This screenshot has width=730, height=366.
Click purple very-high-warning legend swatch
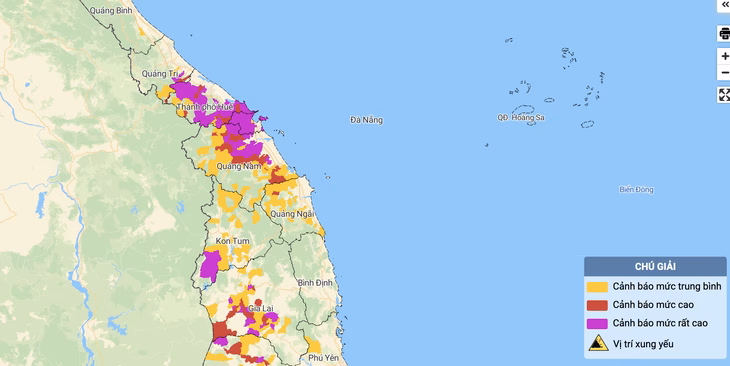597,324
